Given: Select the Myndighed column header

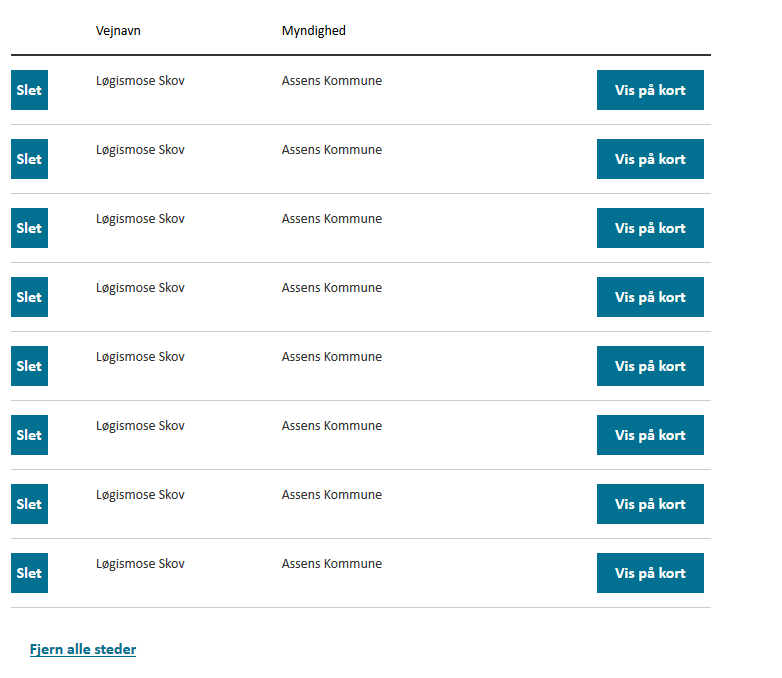Looking at the screenshot, I should [314, 31].
